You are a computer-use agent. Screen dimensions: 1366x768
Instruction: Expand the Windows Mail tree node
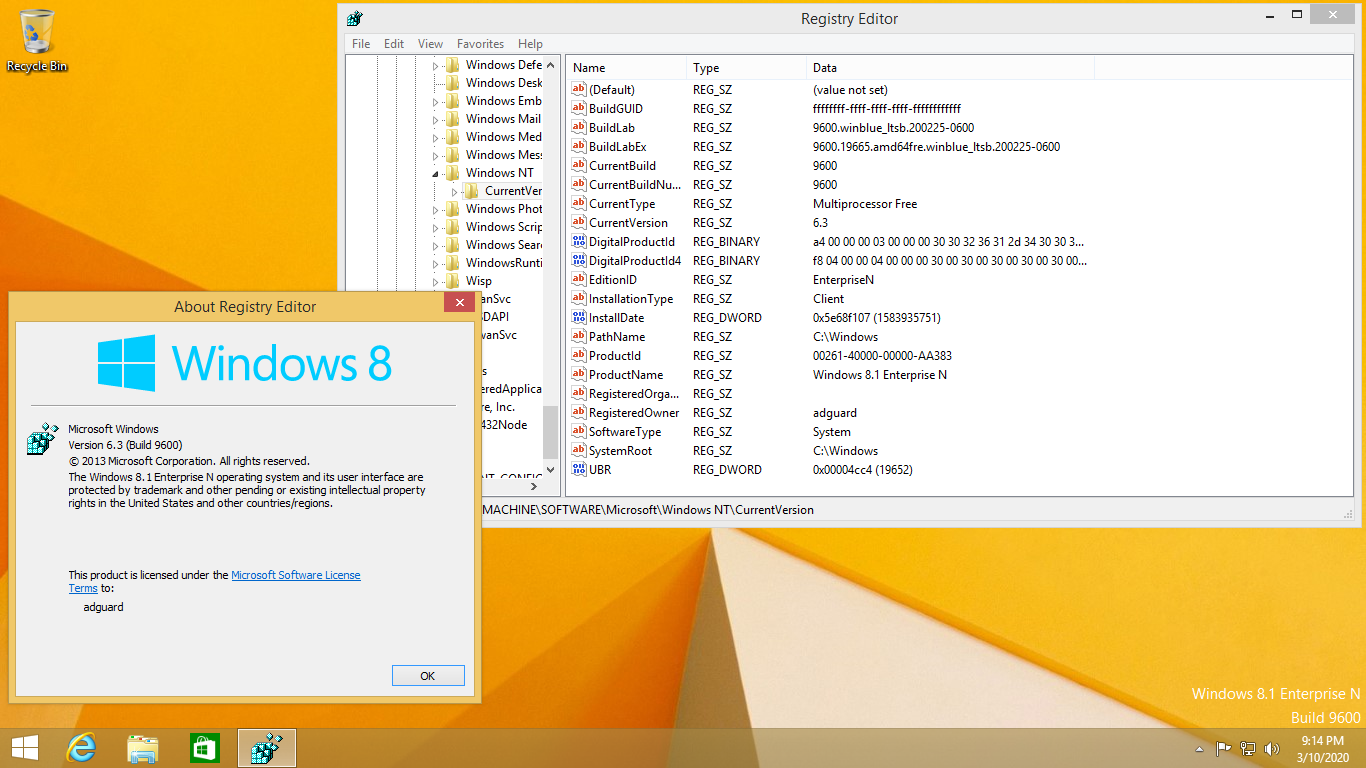click(435, 119)
